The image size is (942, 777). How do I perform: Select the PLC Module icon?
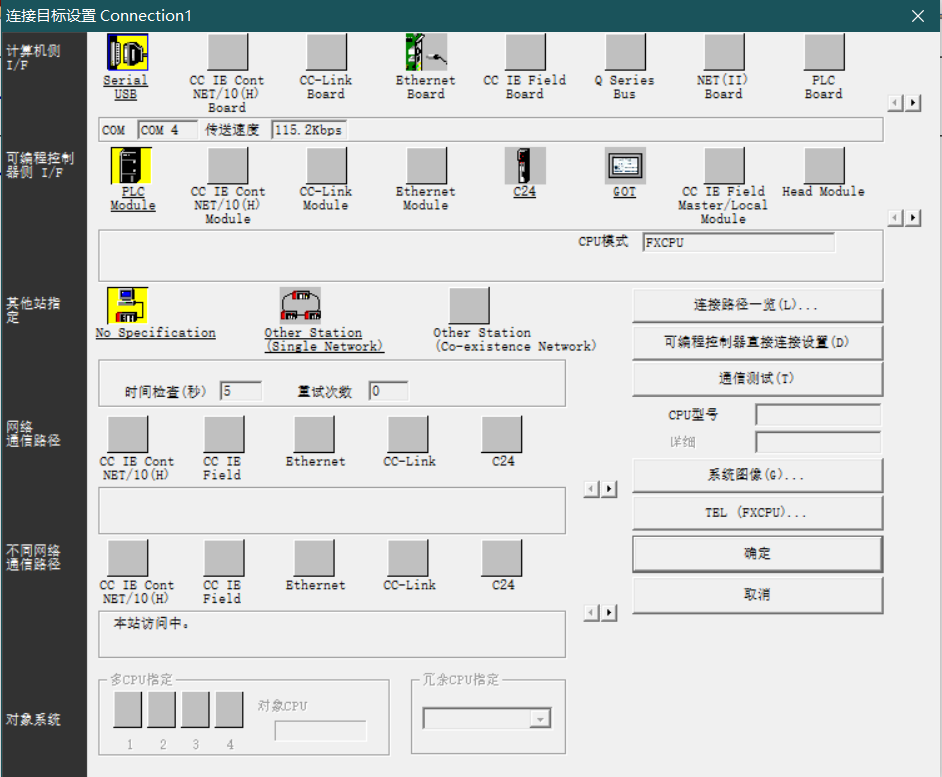[x=131, y=166]
